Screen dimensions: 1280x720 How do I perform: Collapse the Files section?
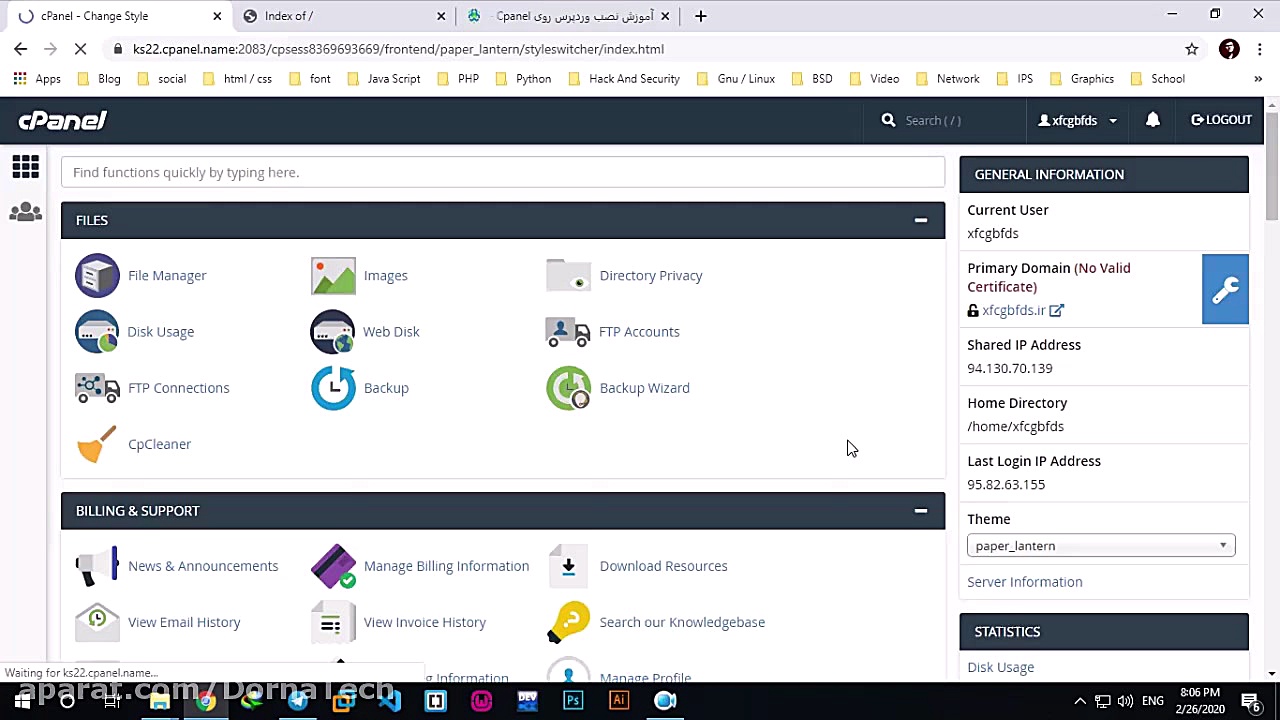point(921,220)
